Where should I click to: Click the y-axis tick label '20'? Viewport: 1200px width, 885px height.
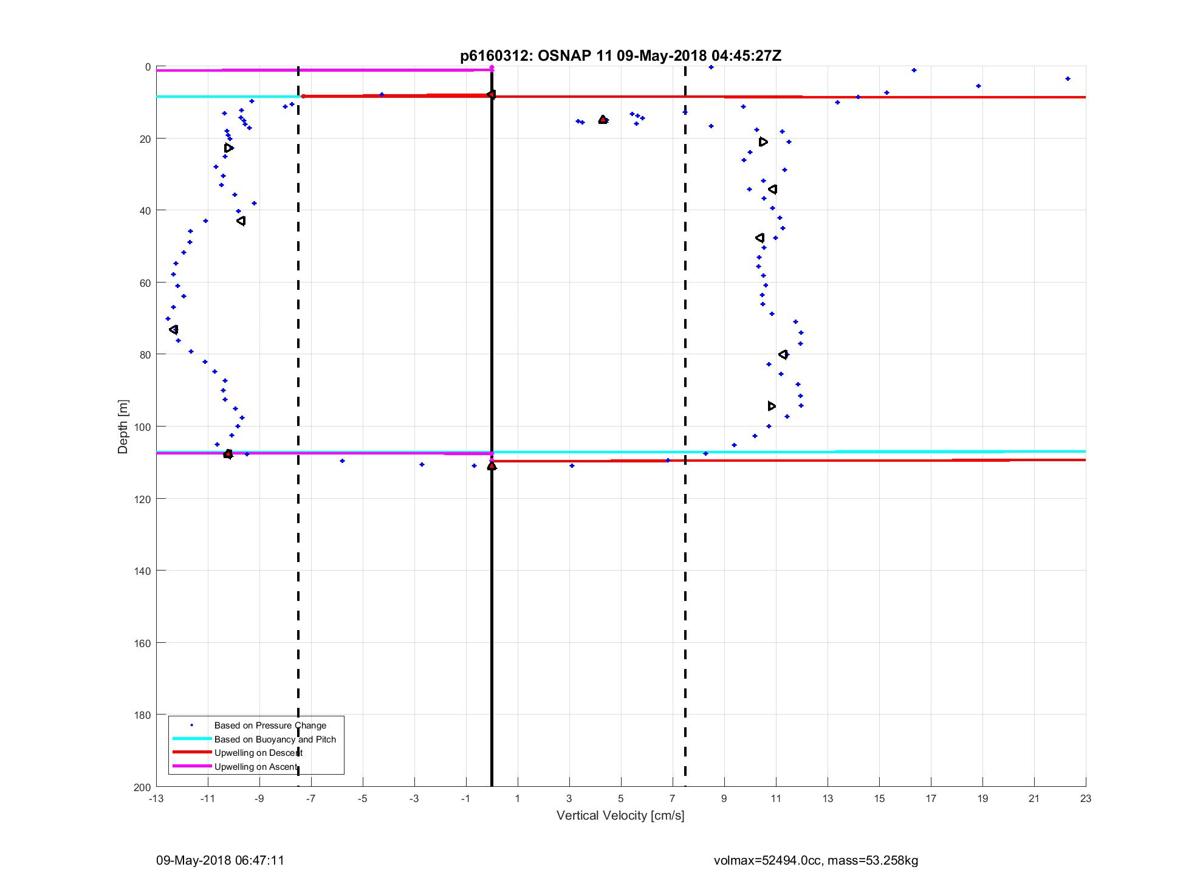(x=145, y=139)
